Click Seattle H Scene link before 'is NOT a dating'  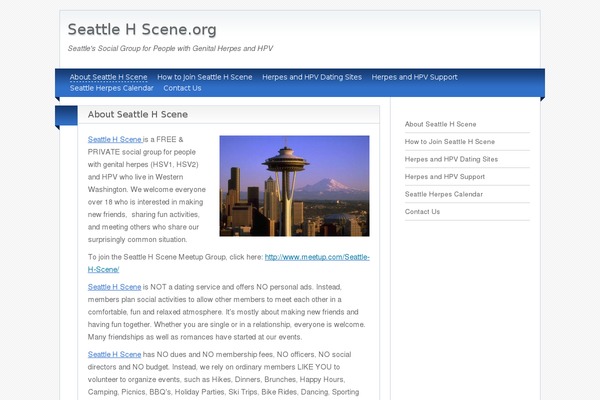click(x=114, y=287)
